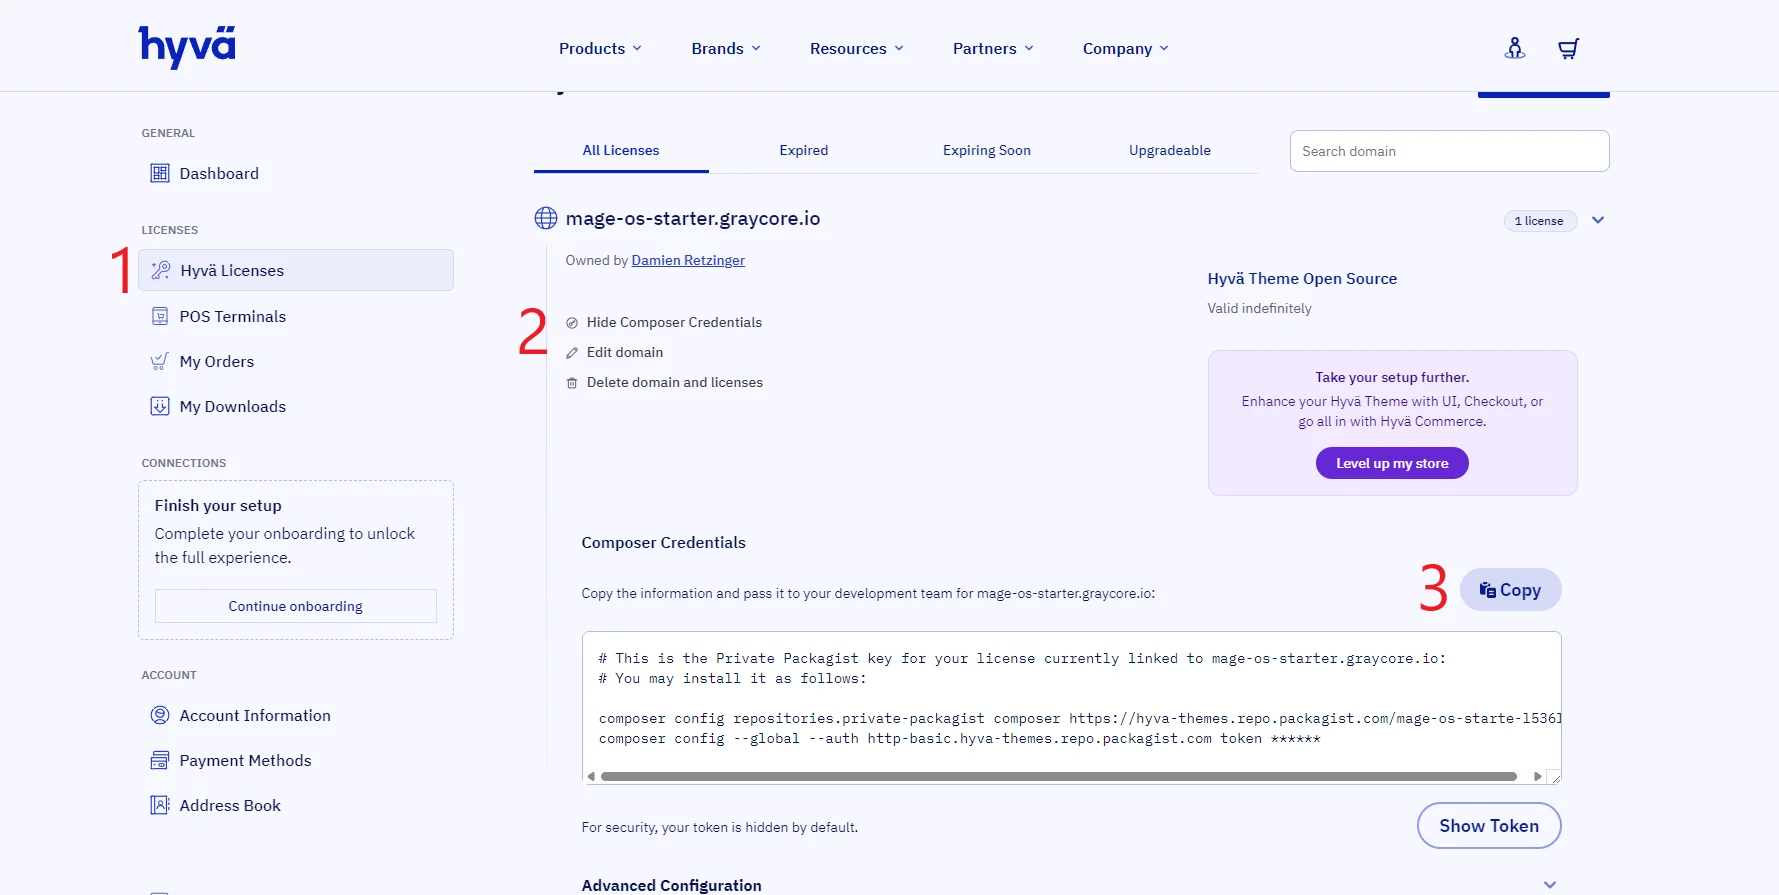Image resolution: width=1779 pixels, height=895 pixels.
Task: Click the credentials scrollbar right arrow
Action: pyautogui.click(x=1537, y=776)
